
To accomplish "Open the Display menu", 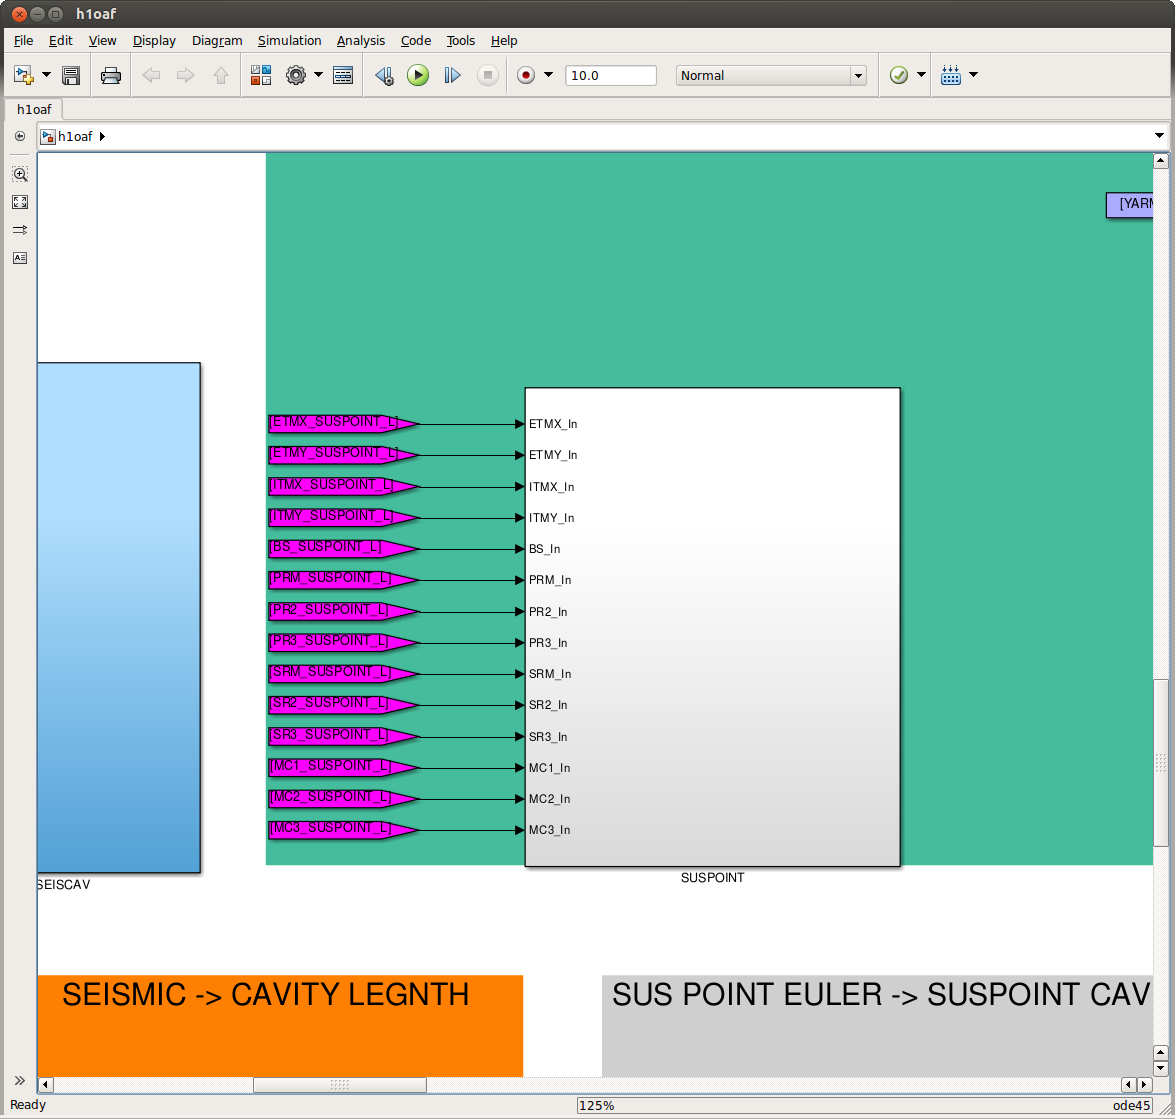I will coord(154,40).
